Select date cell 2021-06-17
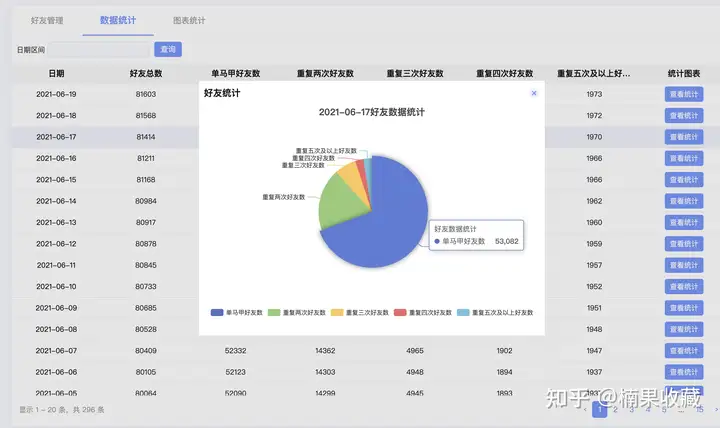This screenshot has height=428, width=720. coord(56,137)
